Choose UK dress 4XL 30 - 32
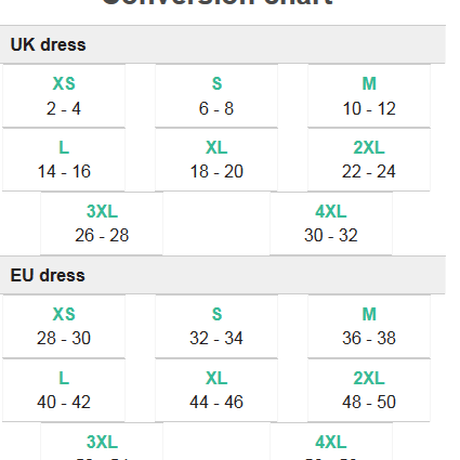Viewport: 460px width, 460px height. point(331,224)
